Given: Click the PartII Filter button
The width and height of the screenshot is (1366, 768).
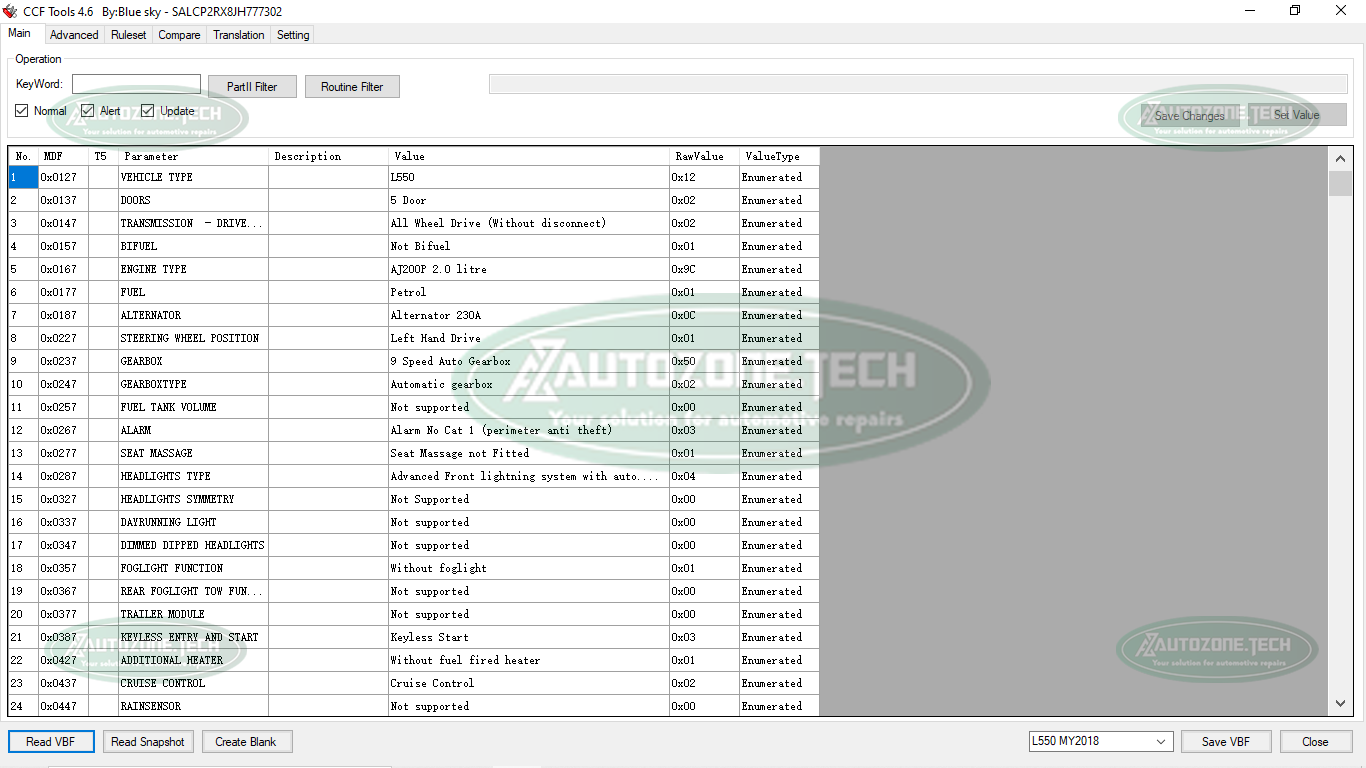Looking at the screenshot, I should tap(251, 86).
